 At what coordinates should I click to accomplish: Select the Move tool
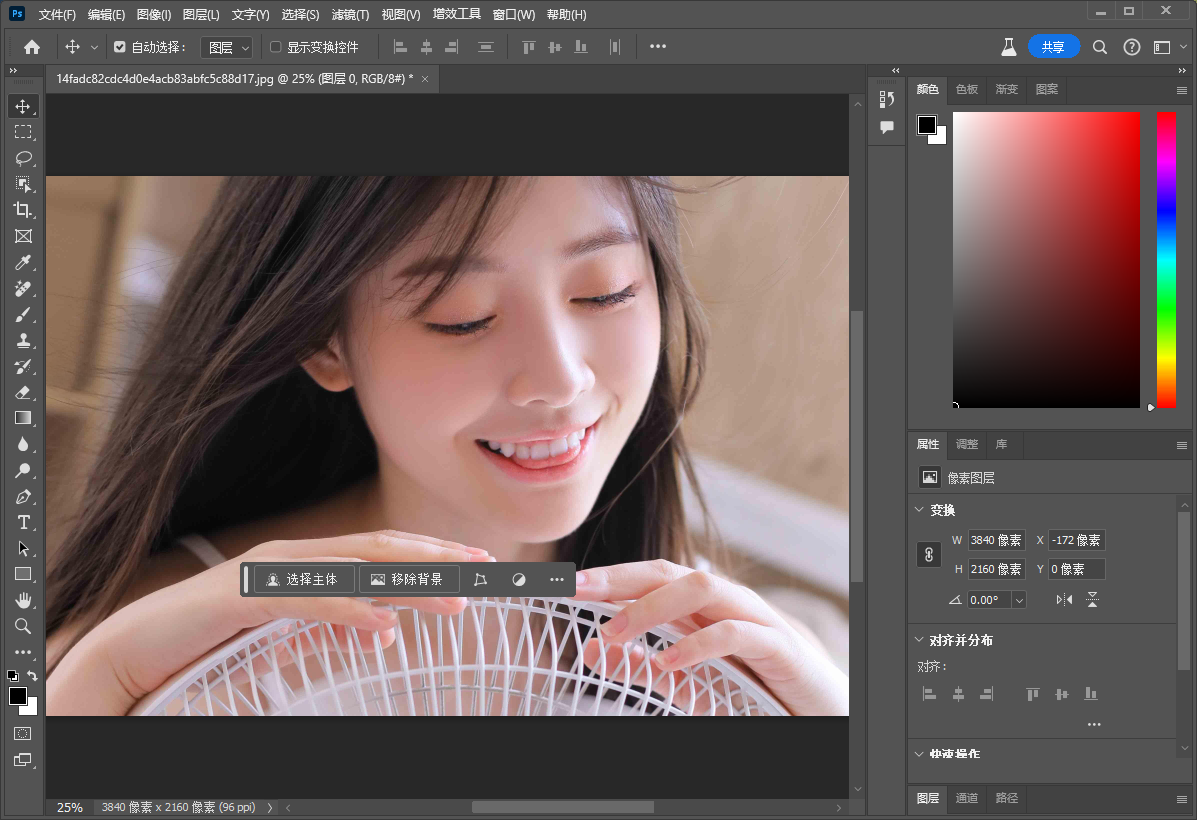click(x=24, y=106)
